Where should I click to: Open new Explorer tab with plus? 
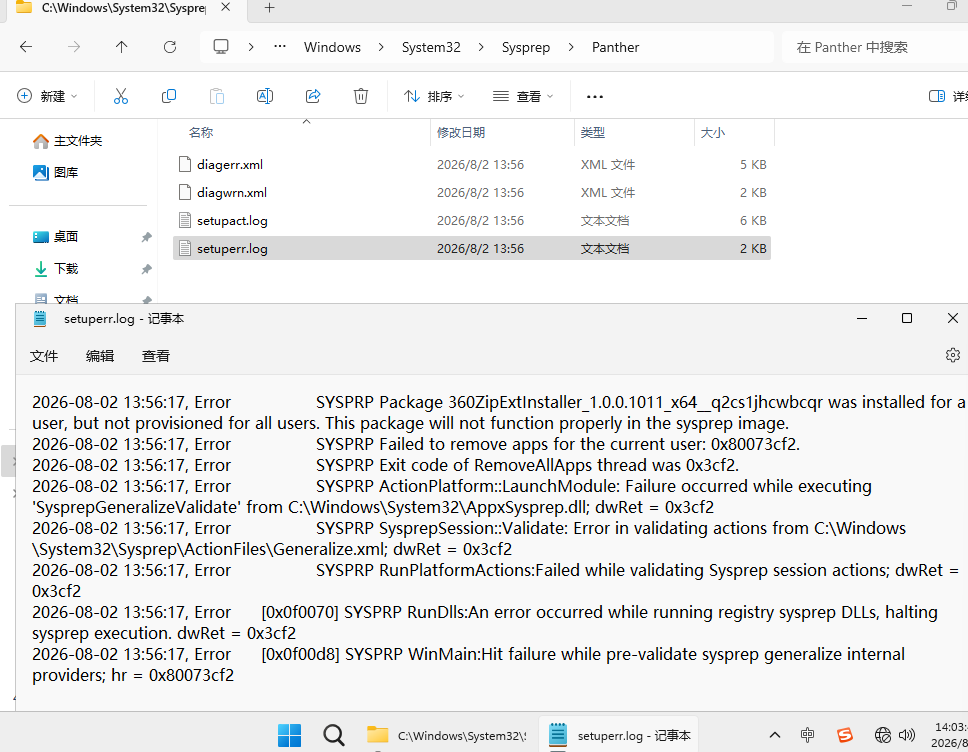(269, 8)
